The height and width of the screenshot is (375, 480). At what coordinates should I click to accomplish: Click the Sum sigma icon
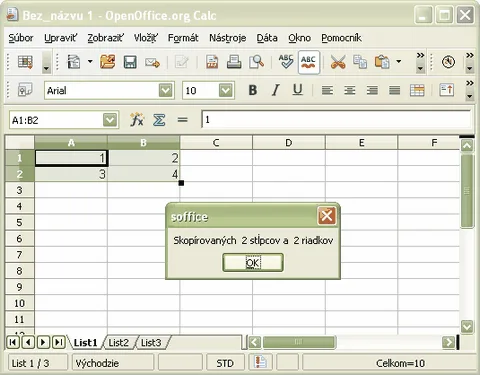coord(159,120)
